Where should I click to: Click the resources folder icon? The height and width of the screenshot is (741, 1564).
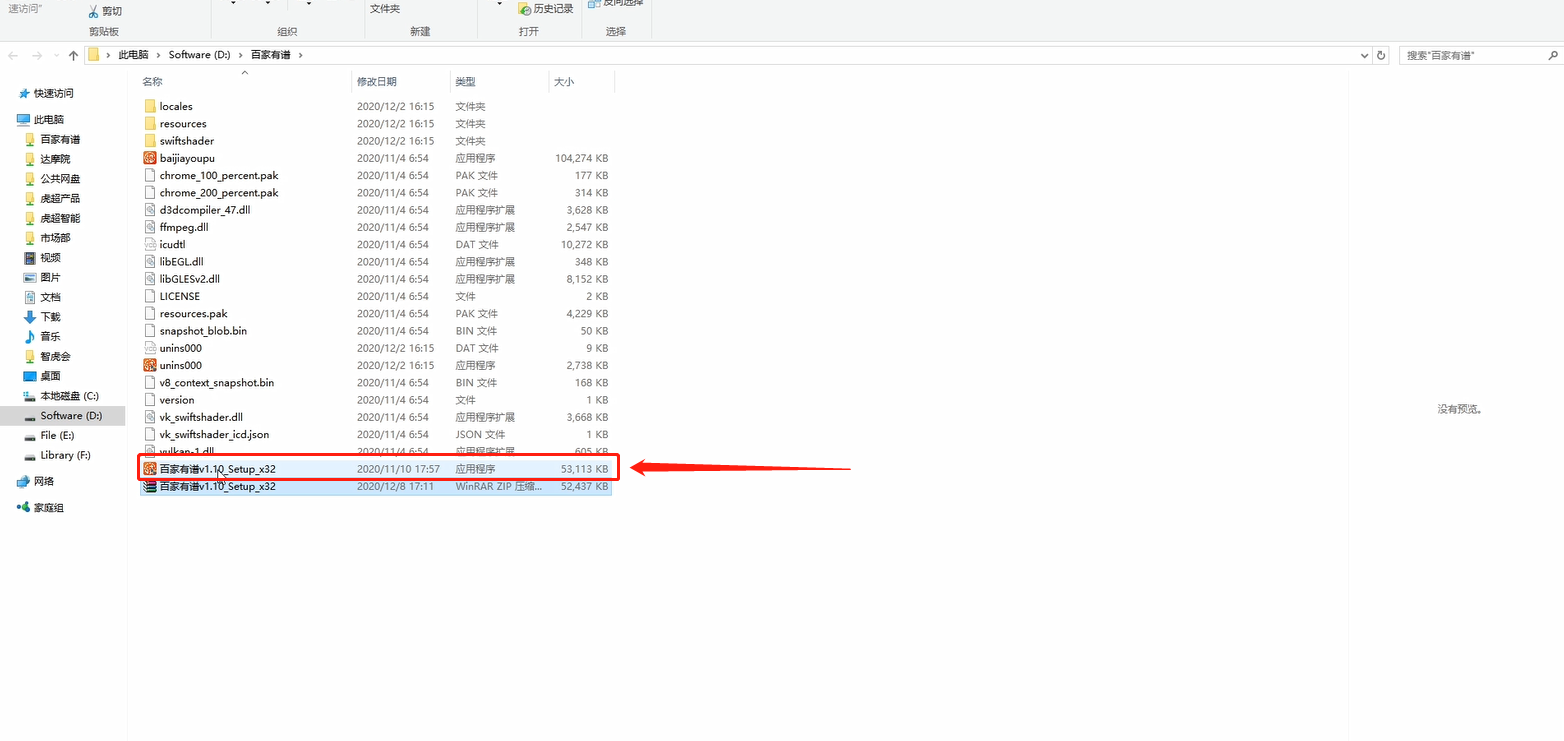(x=150, y=124)
